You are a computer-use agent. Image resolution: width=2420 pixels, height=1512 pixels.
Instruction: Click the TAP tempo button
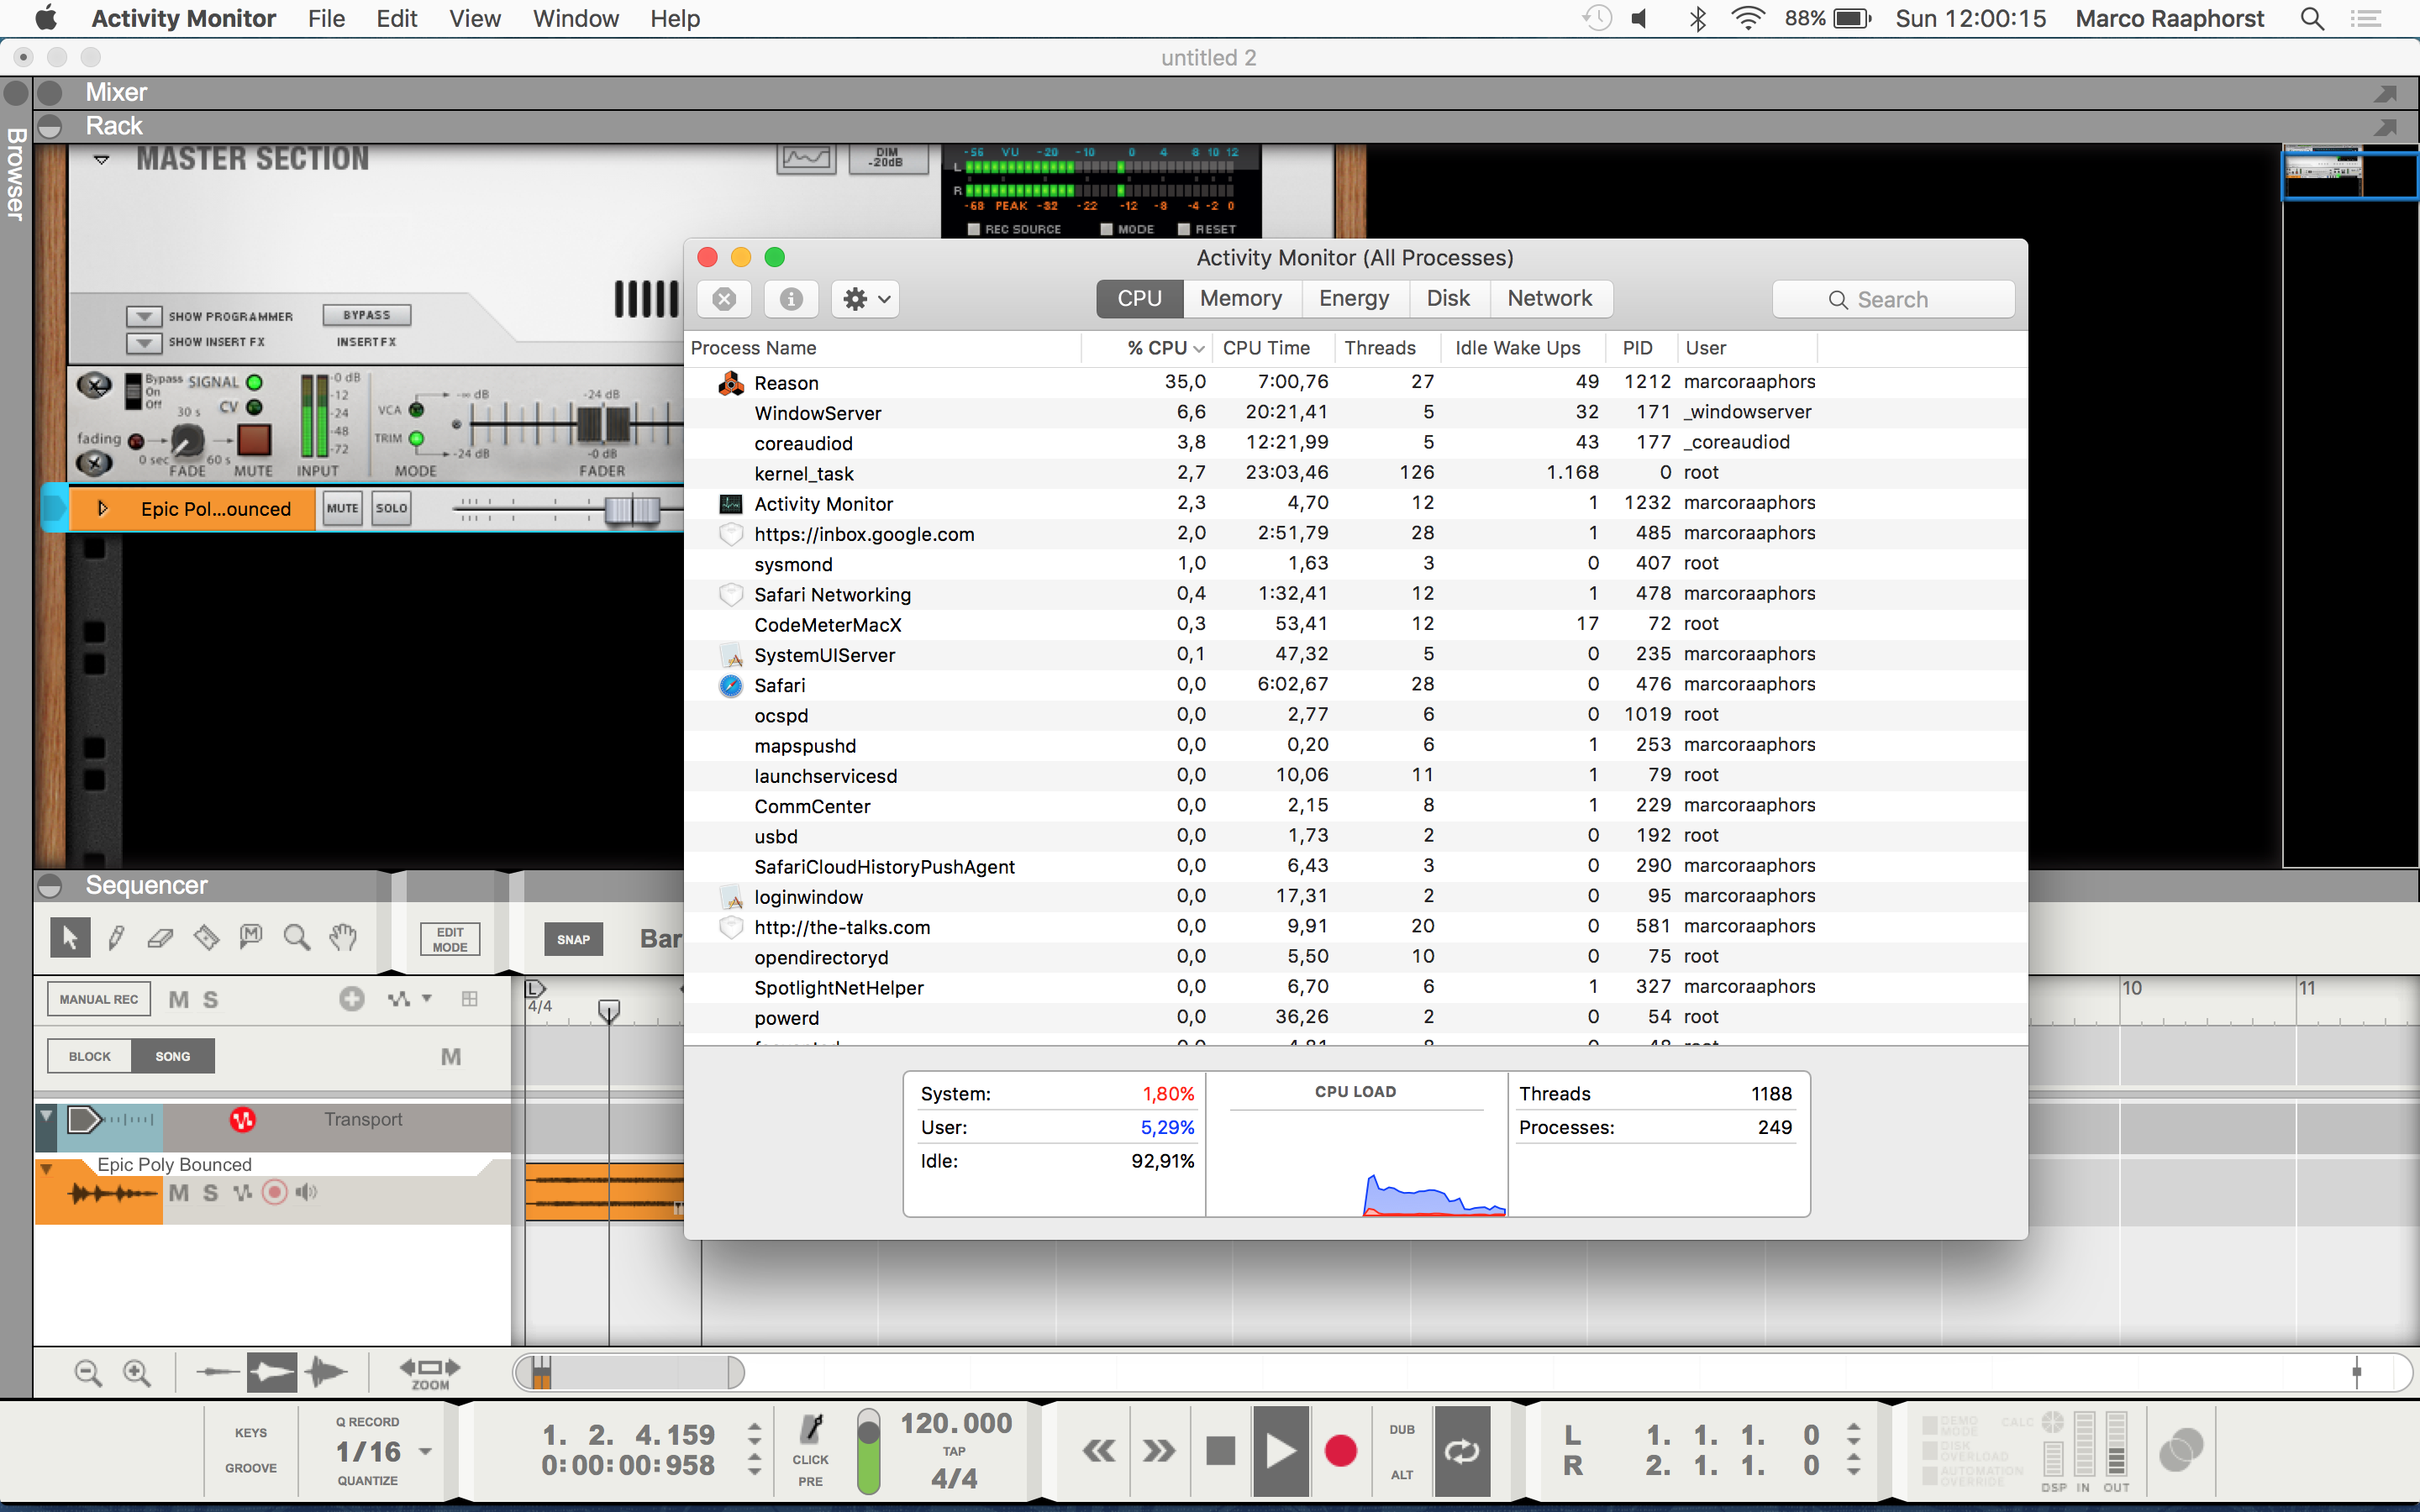954,1450
